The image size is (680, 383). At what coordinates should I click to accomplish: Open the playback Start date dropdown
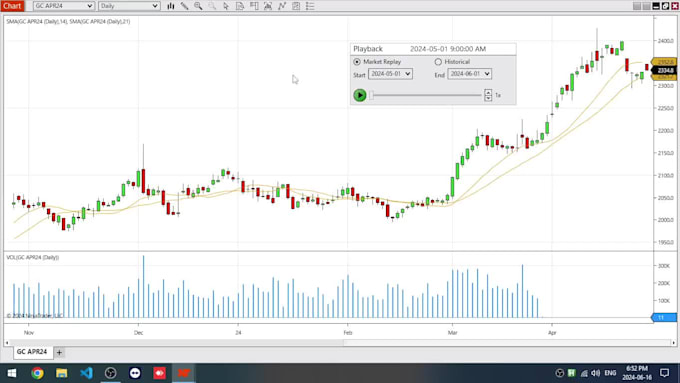pos(390,74)
